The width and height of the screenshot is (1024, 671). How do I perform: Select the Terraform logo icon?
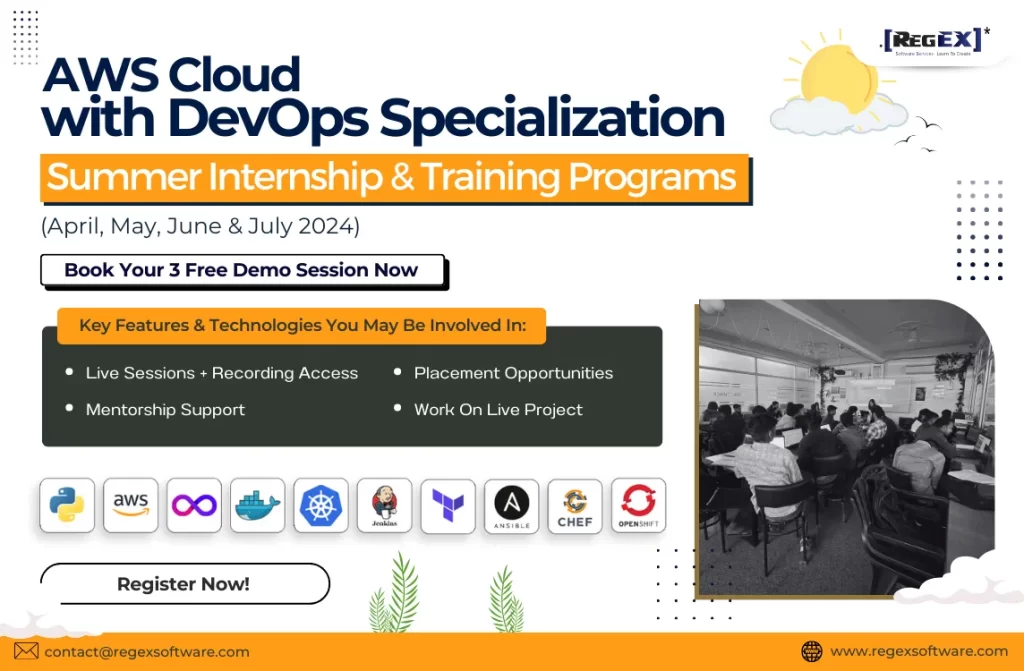[448, 506]
